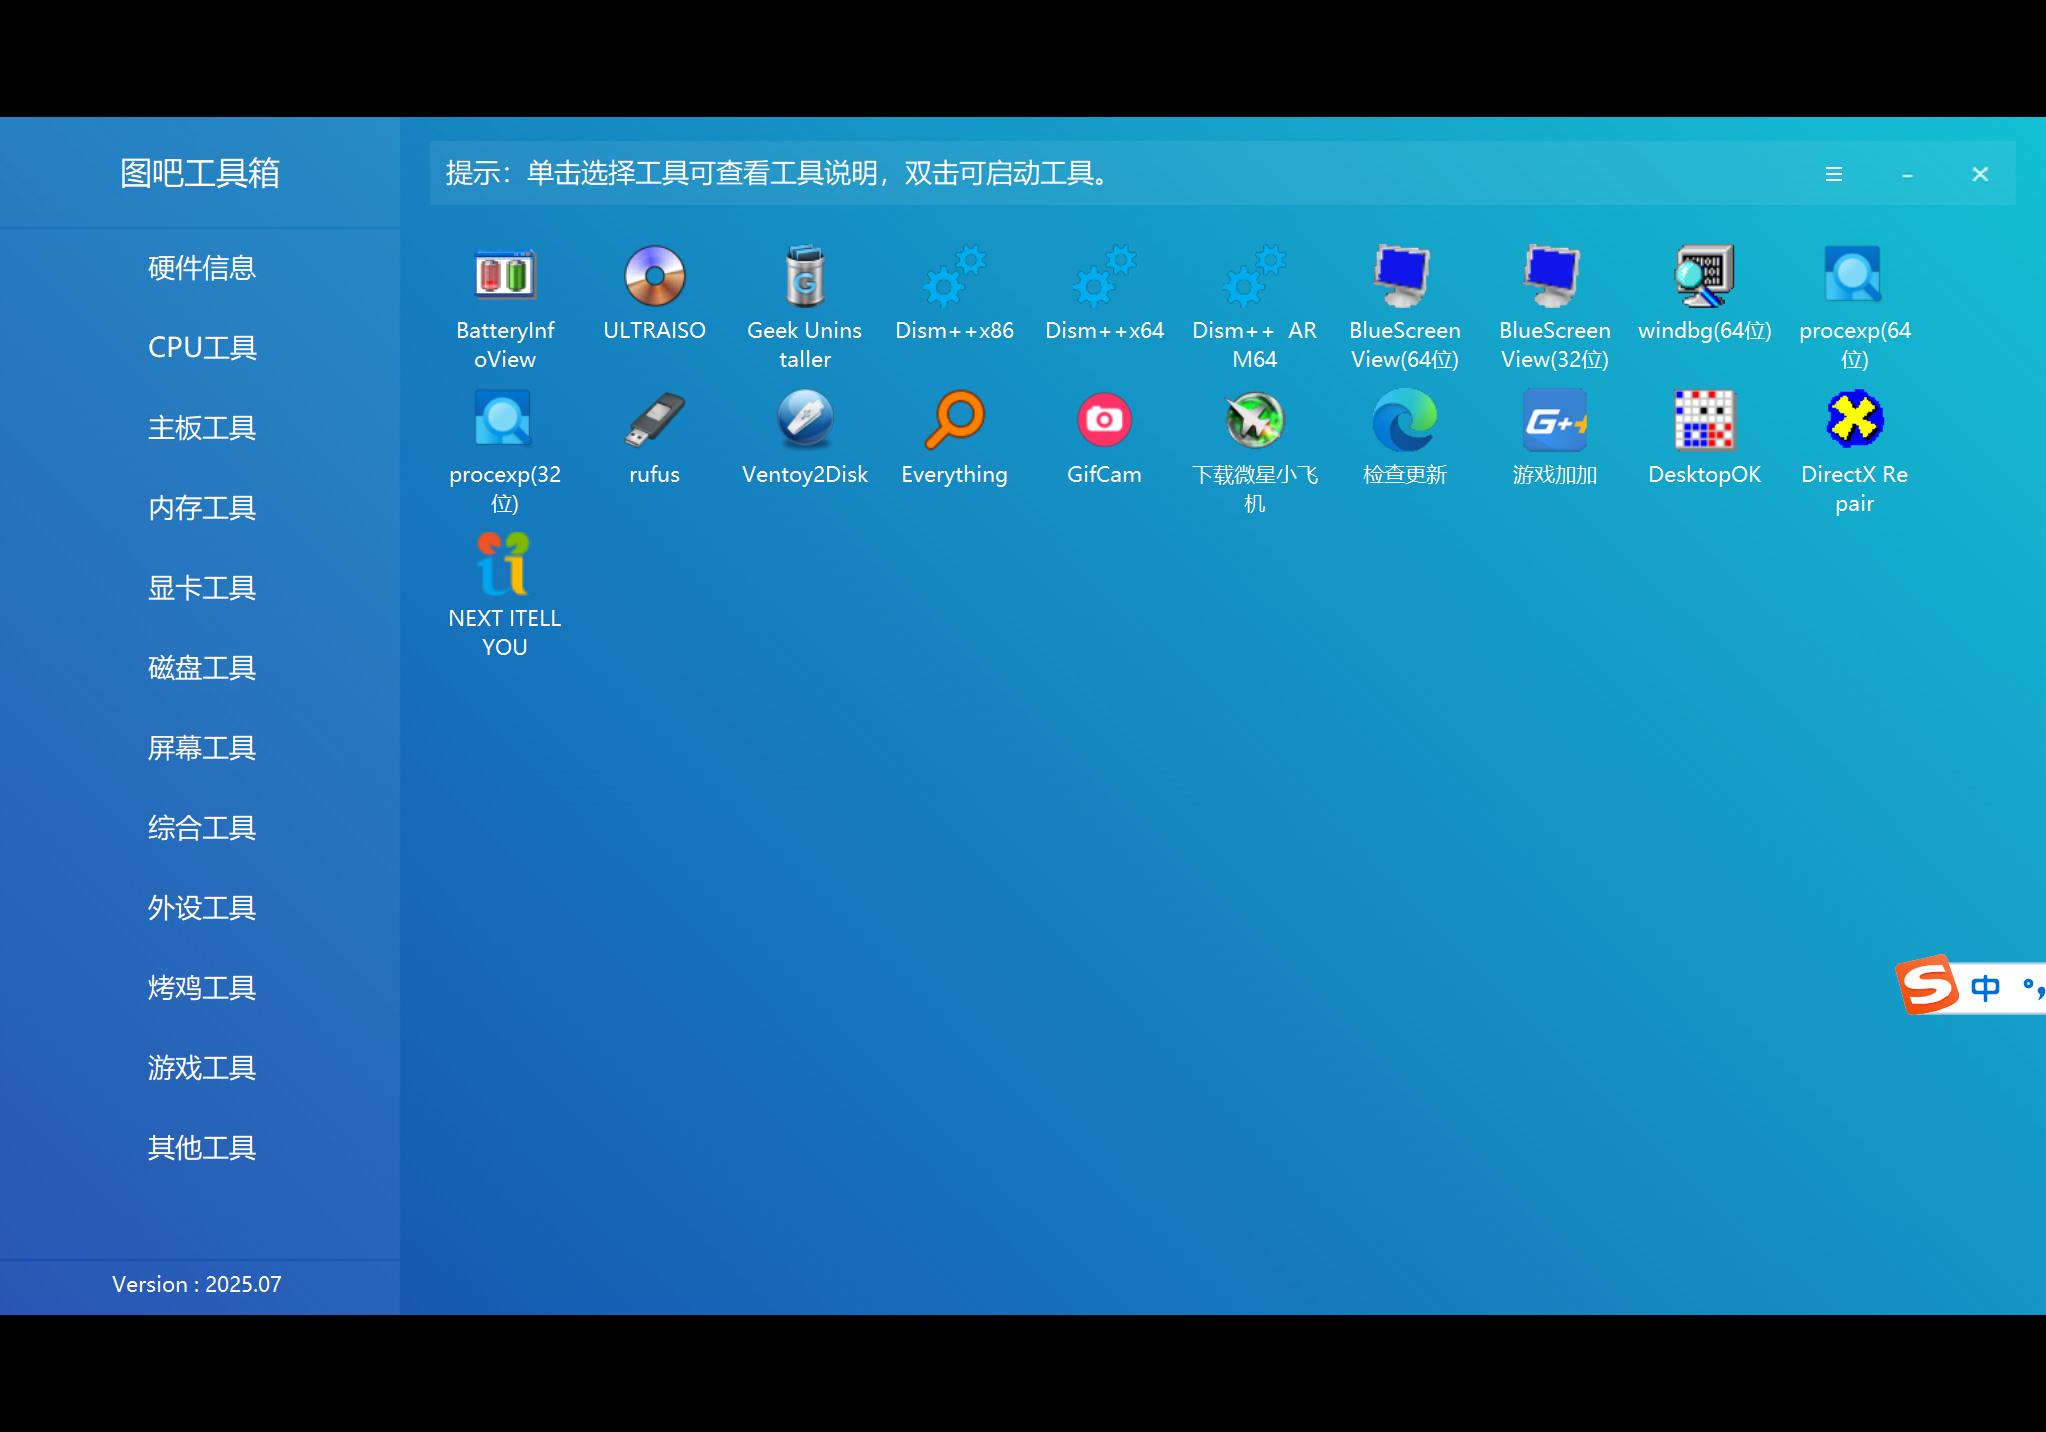Image resolution: width=2046 pixels, height=1432 pixels.
Task: Select the 检查更新 Edge-style icon
Action: tap(1404, 420)
